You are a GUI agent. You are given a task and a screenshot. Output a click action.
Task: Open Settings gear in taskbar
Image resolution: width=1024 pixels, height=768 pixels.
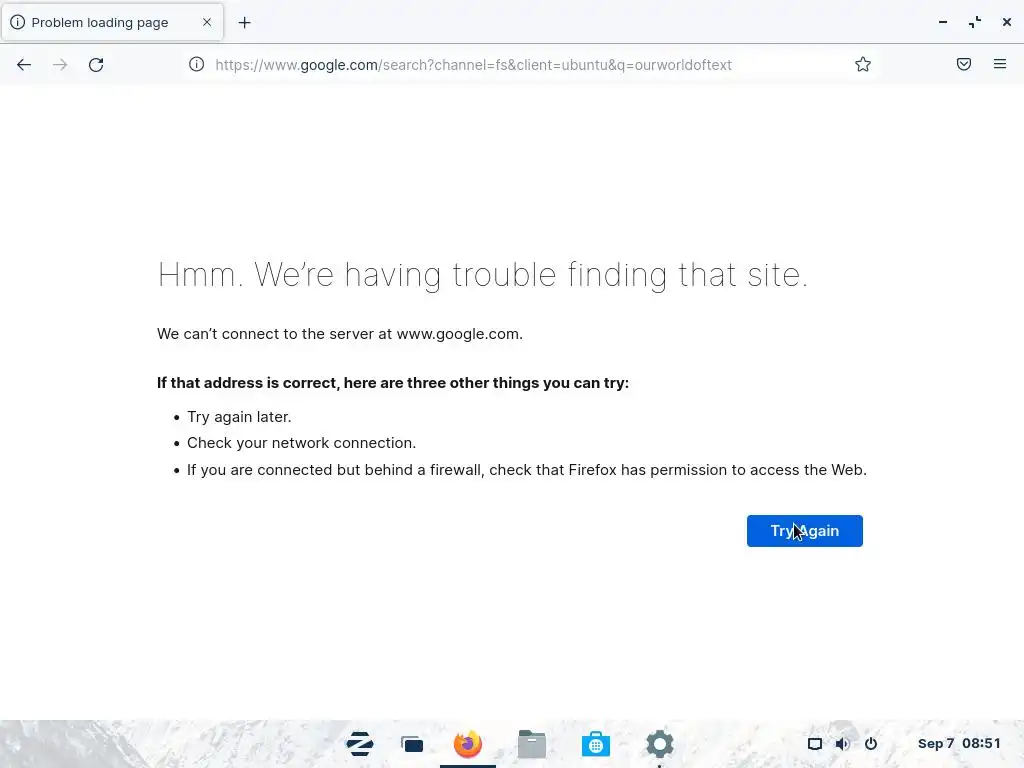[x=660, y=744]
